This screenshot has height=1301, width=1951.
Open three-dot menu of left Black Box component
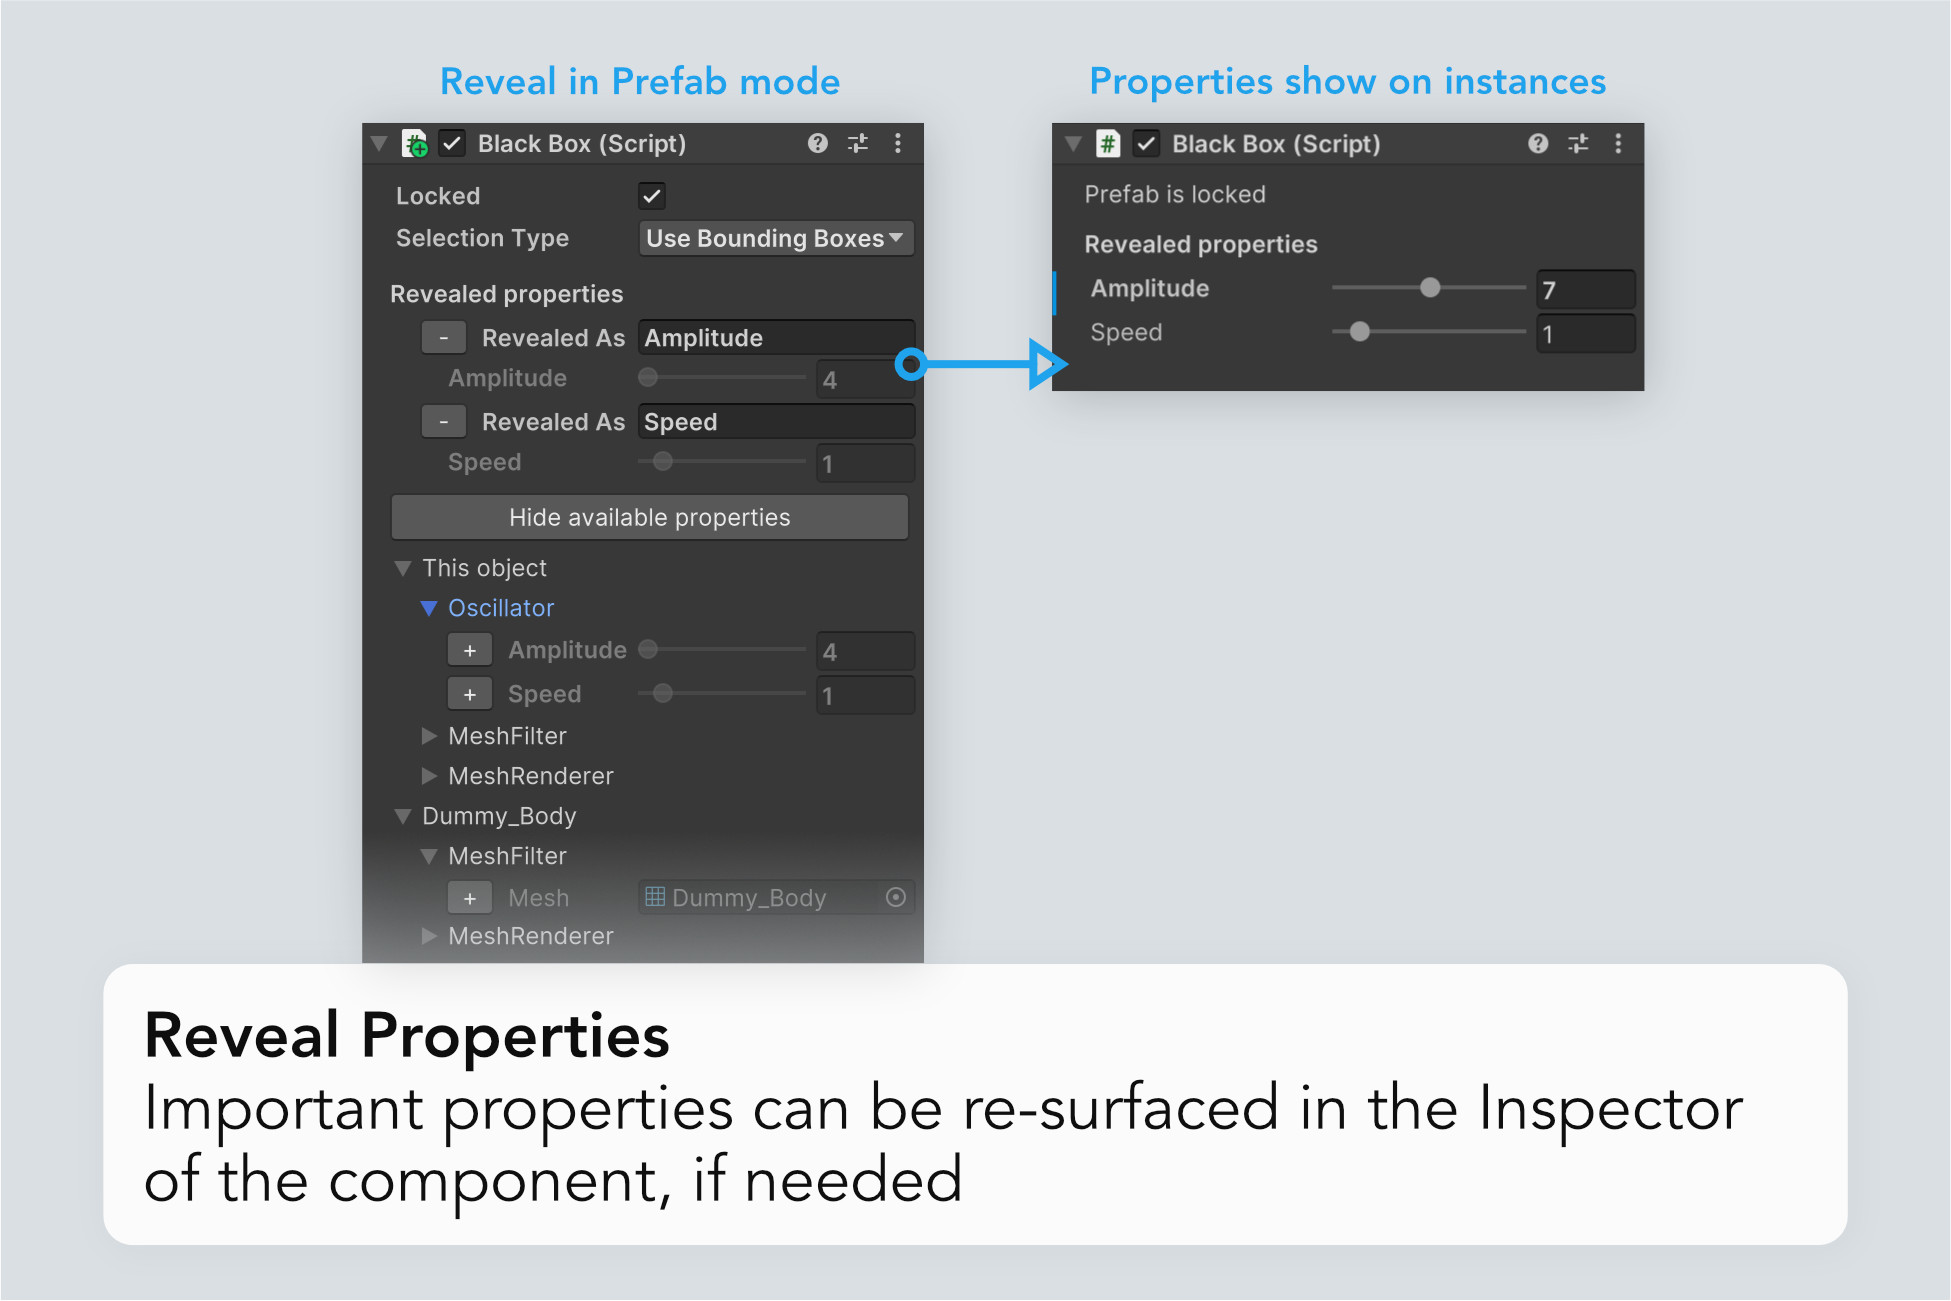point(898,144)
